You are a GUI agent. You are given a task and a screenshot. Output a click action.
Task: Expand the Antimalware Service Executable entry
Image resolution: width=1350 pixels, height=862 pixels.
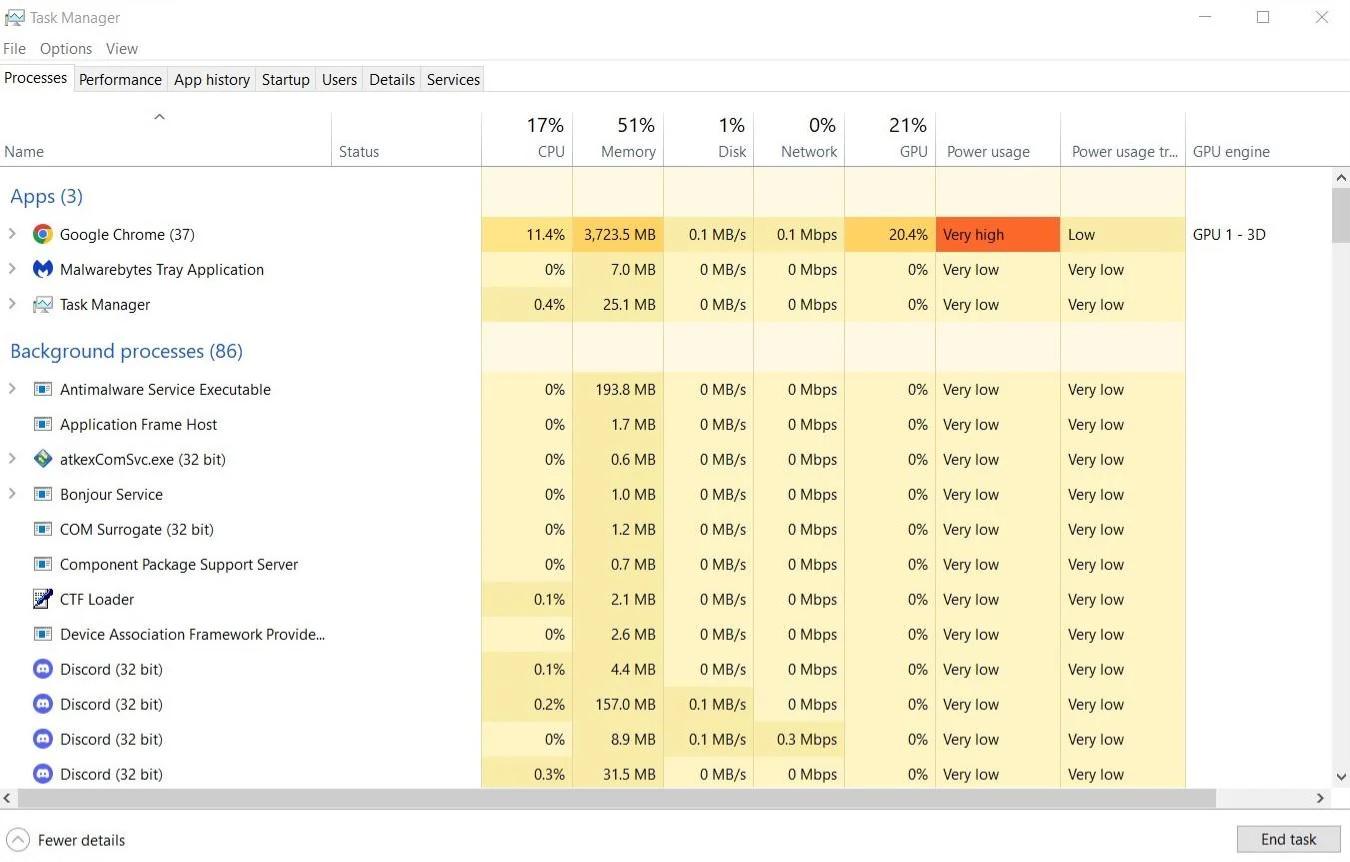[12, 389]
